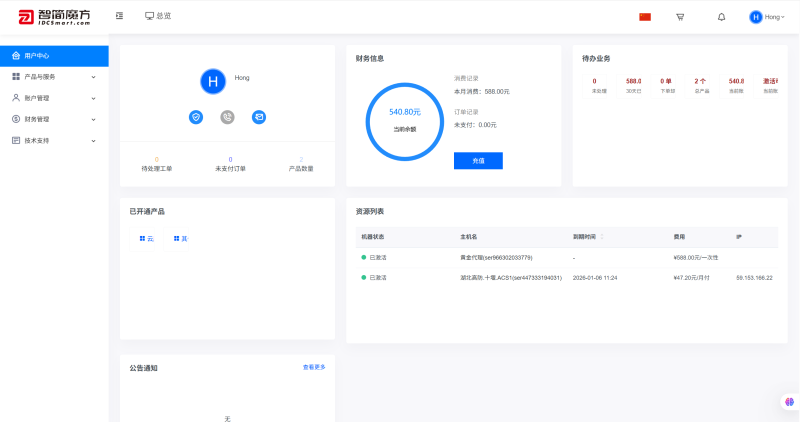Screen dimensions: 800x422
Task: Expand the 账户管理 sidebar menu
Action: click(x=54, y=98)
